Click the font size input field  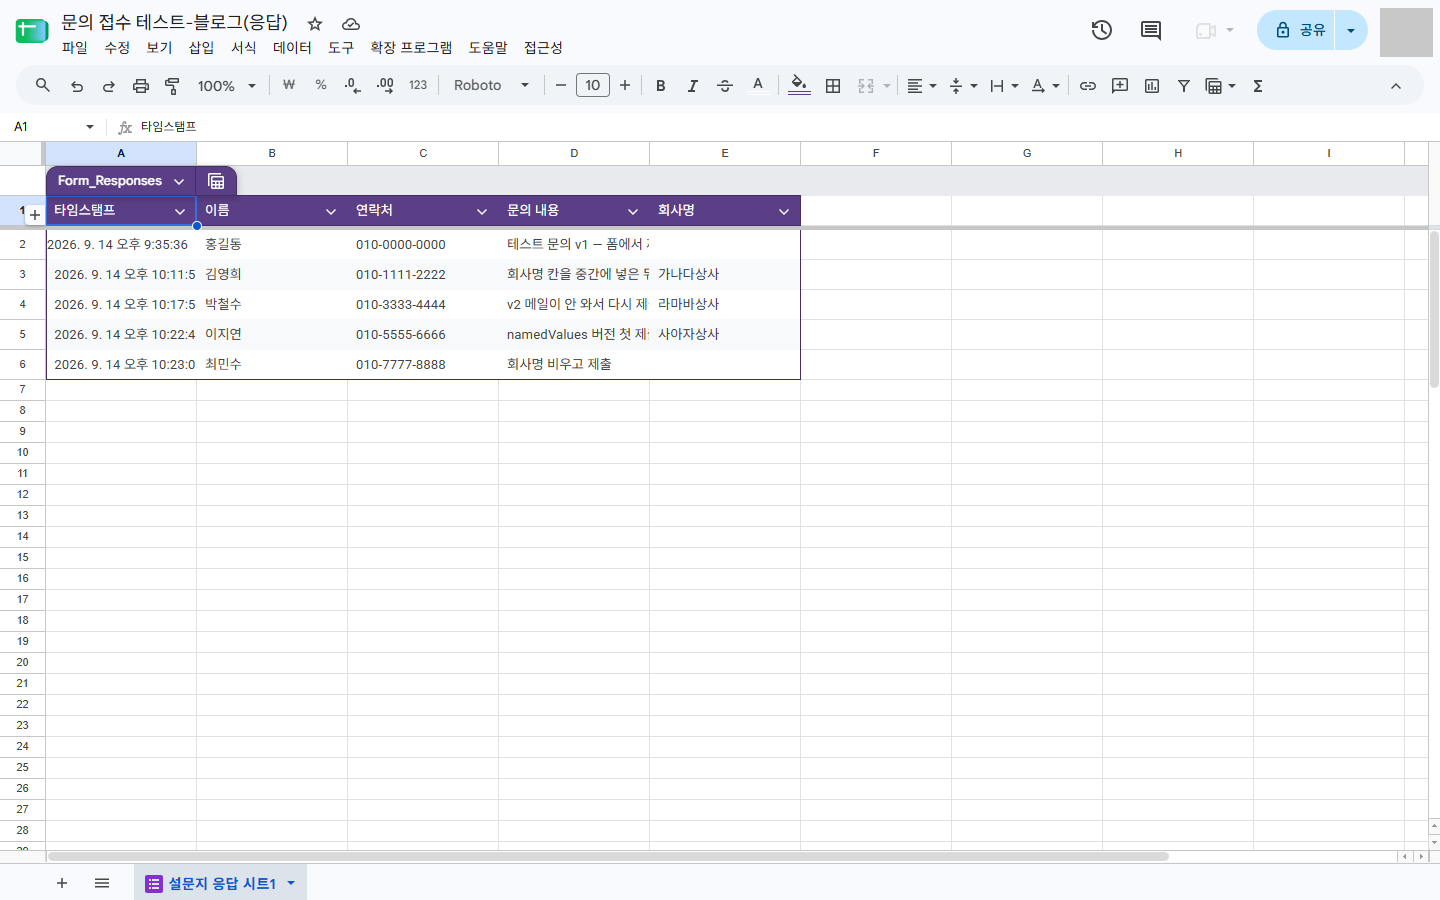click(x=593, y=86)
